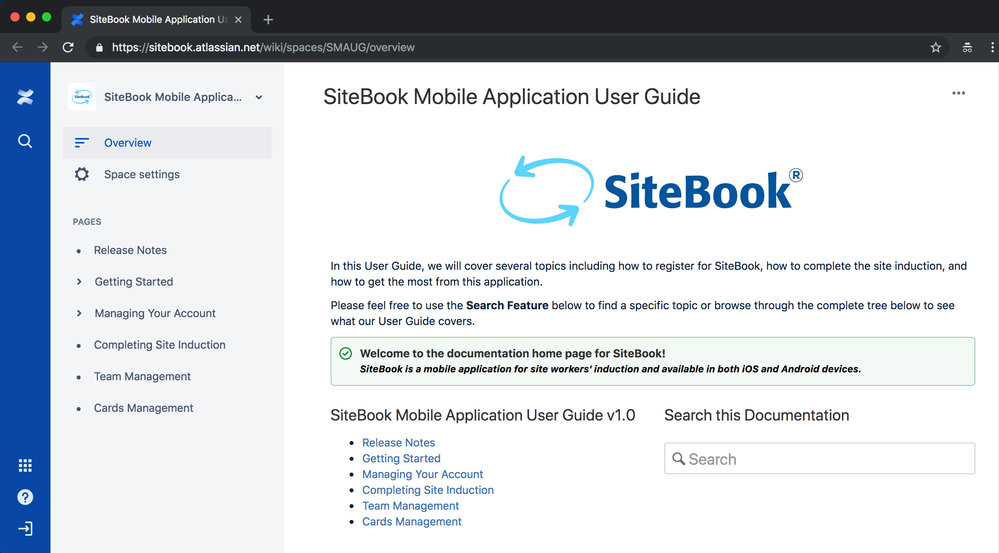
Task: Close the SiteBook Mobile Application tab
Action: coord(238,20)
